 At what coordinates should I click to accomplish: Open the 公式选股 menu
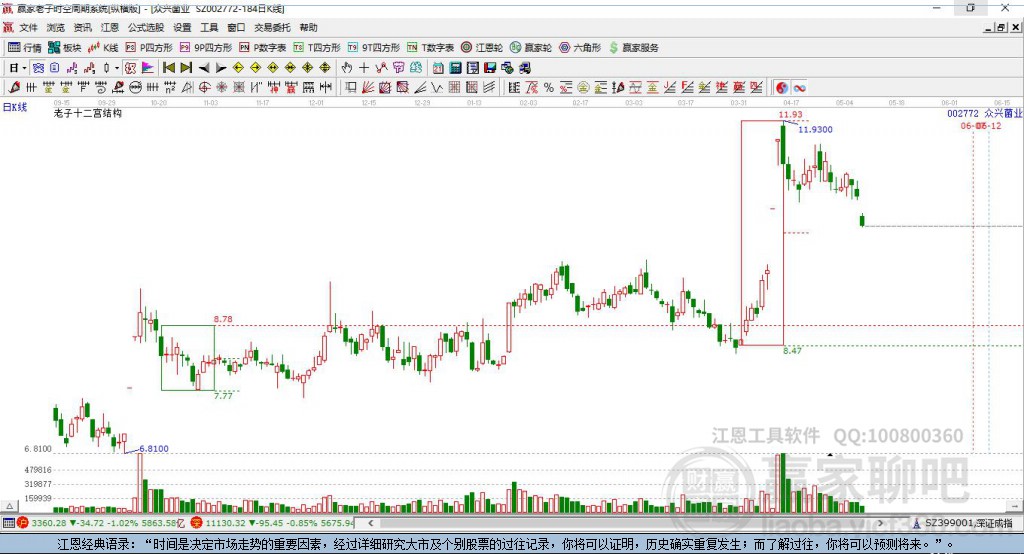click(x=146, y=27)
